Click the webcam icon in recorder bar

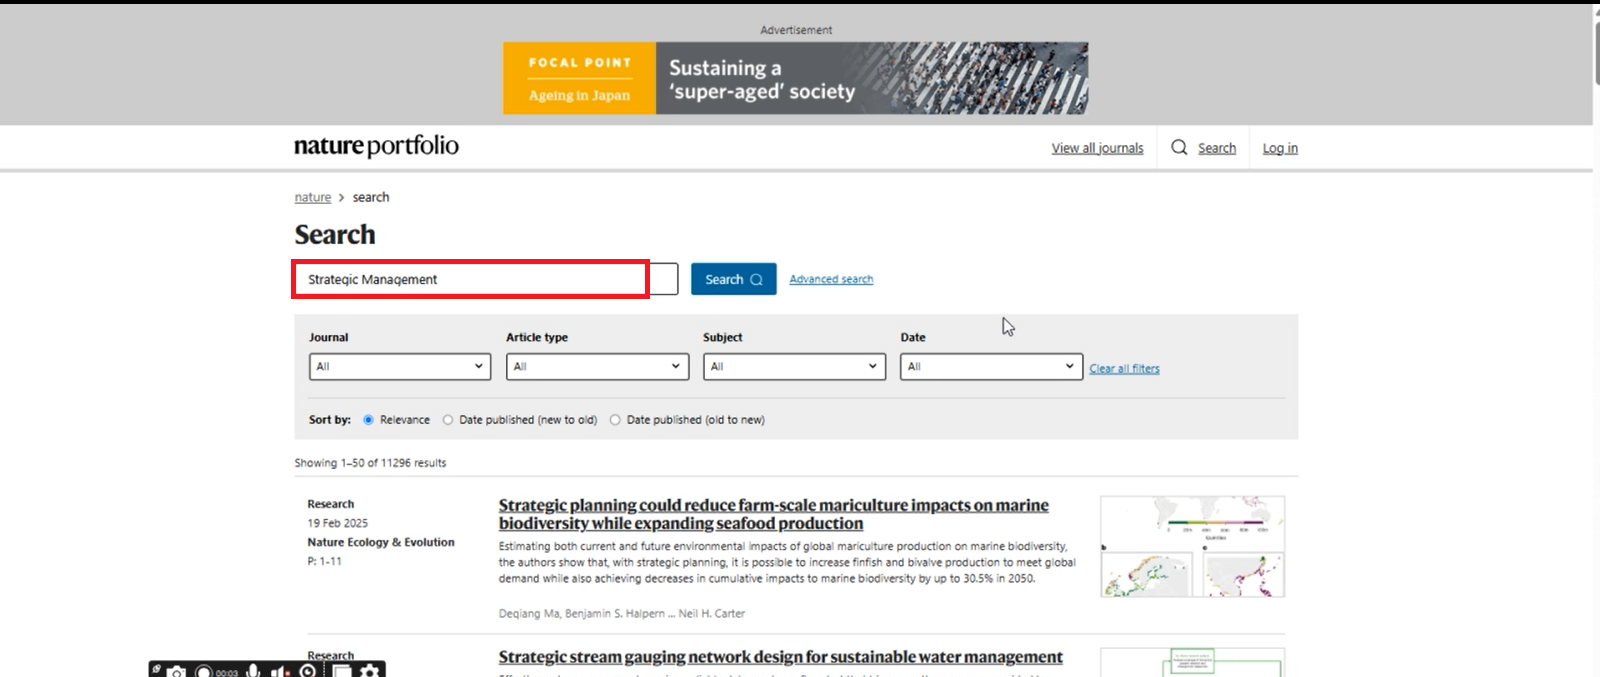click(308, 671)
